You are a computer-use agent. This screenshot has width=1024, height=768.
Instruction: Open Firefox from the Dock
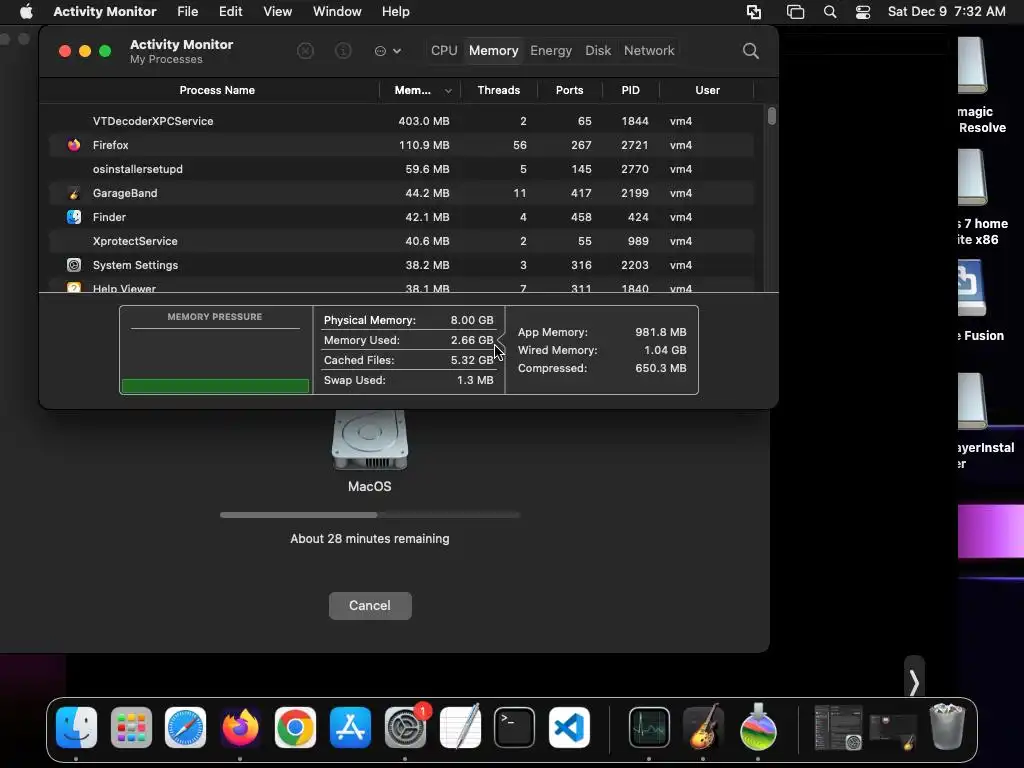240,727
